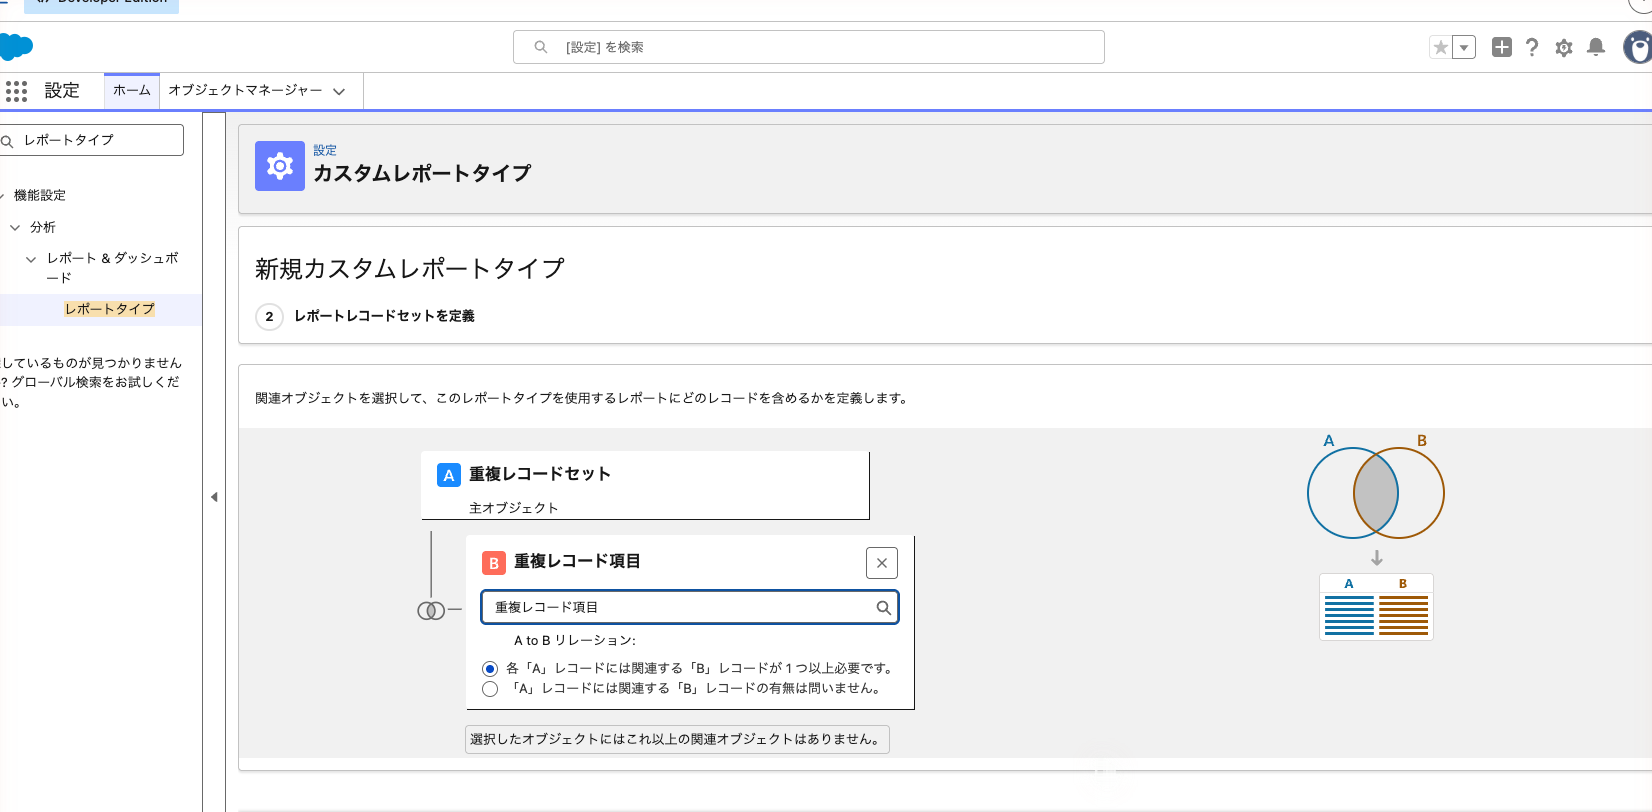Click the レポートタイプ quick find box
The width and height of the screenshot is (1652, 812).
coord(92,140)
